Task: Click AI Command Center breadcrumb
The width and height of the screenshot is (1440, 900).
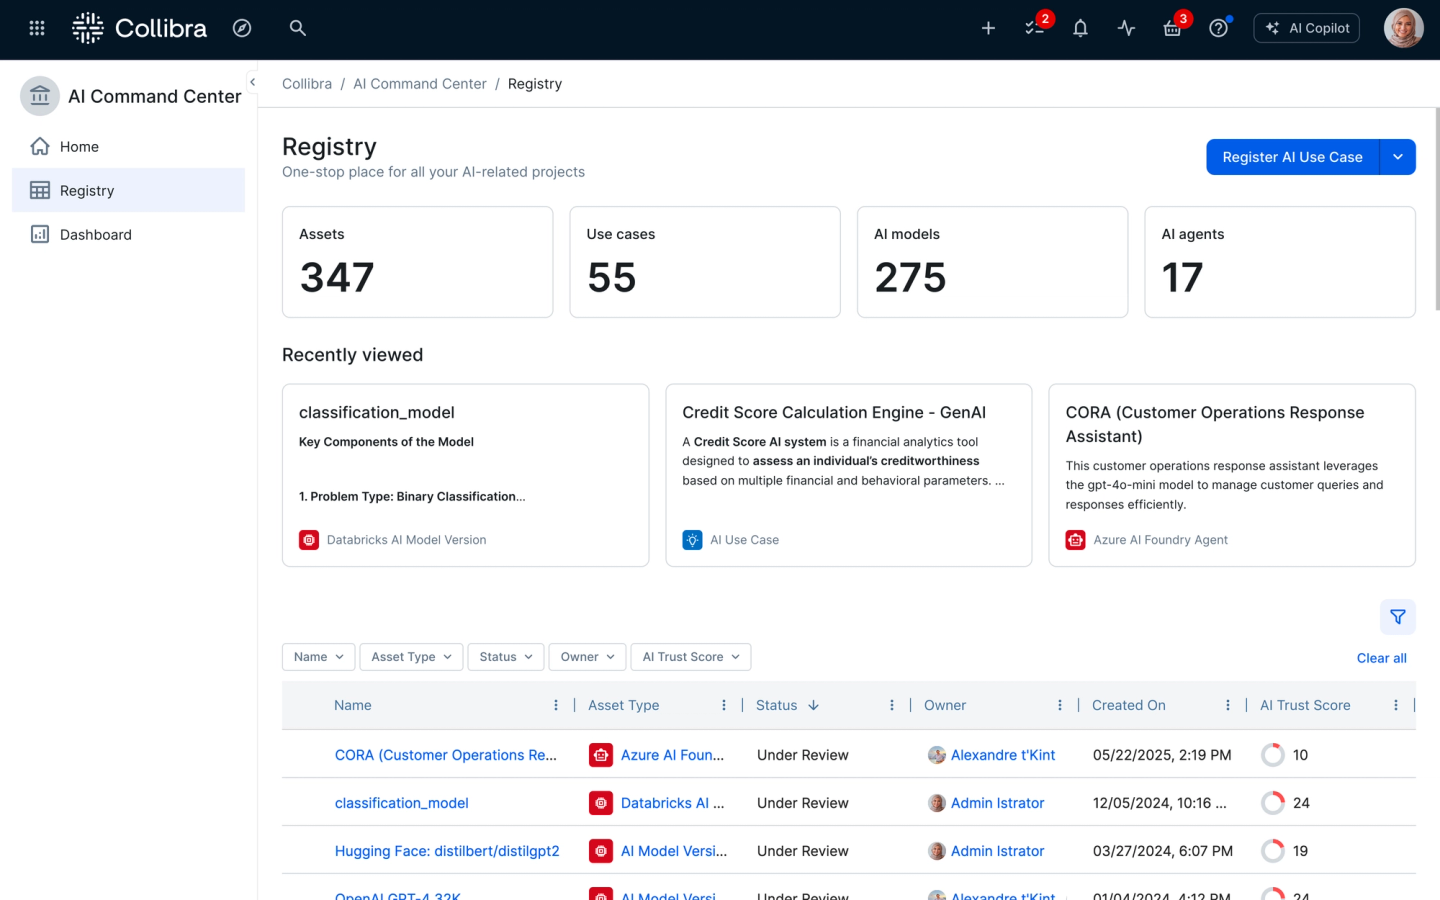Action: (x=420, y=84)
